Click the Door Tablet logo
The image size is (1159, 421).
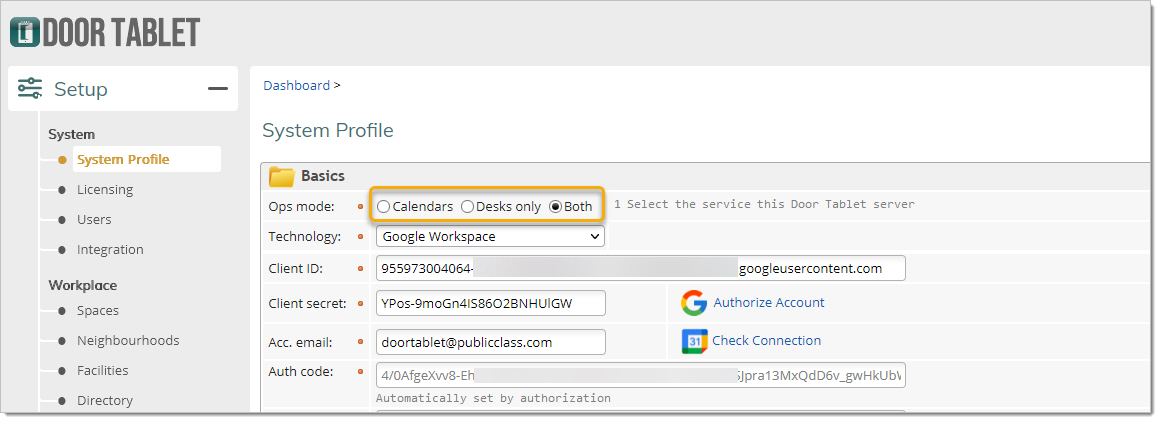click(x=105, y=33)
